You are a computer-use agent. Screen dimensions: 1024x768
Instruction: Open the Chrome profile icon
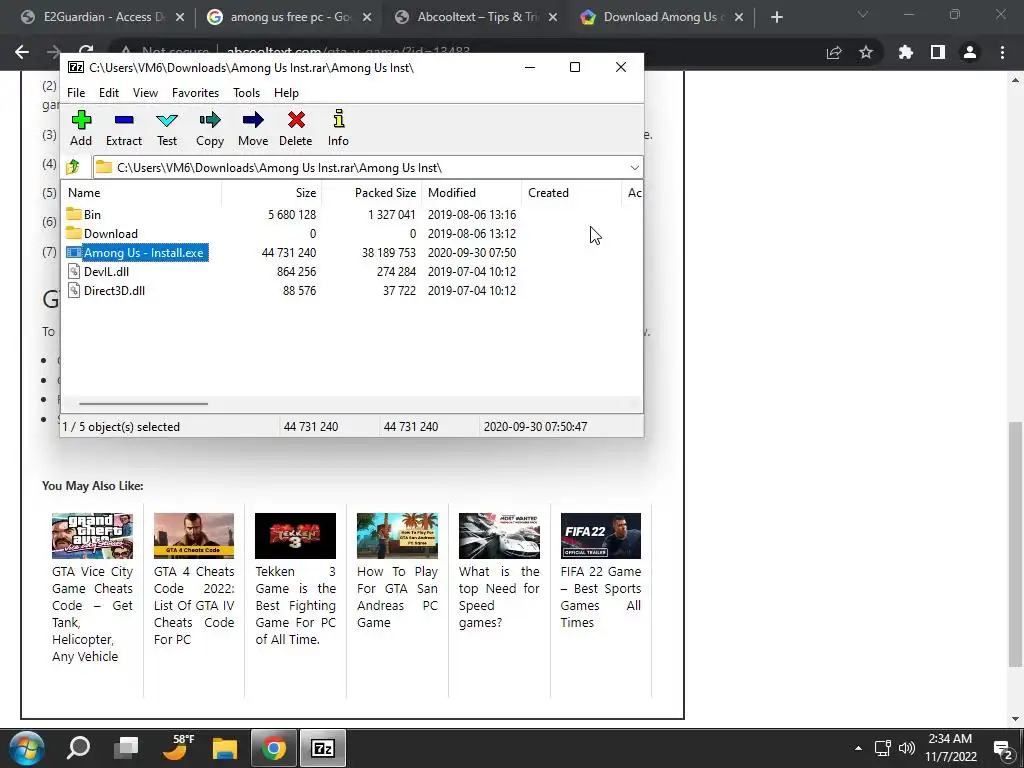tap(970, 52)
